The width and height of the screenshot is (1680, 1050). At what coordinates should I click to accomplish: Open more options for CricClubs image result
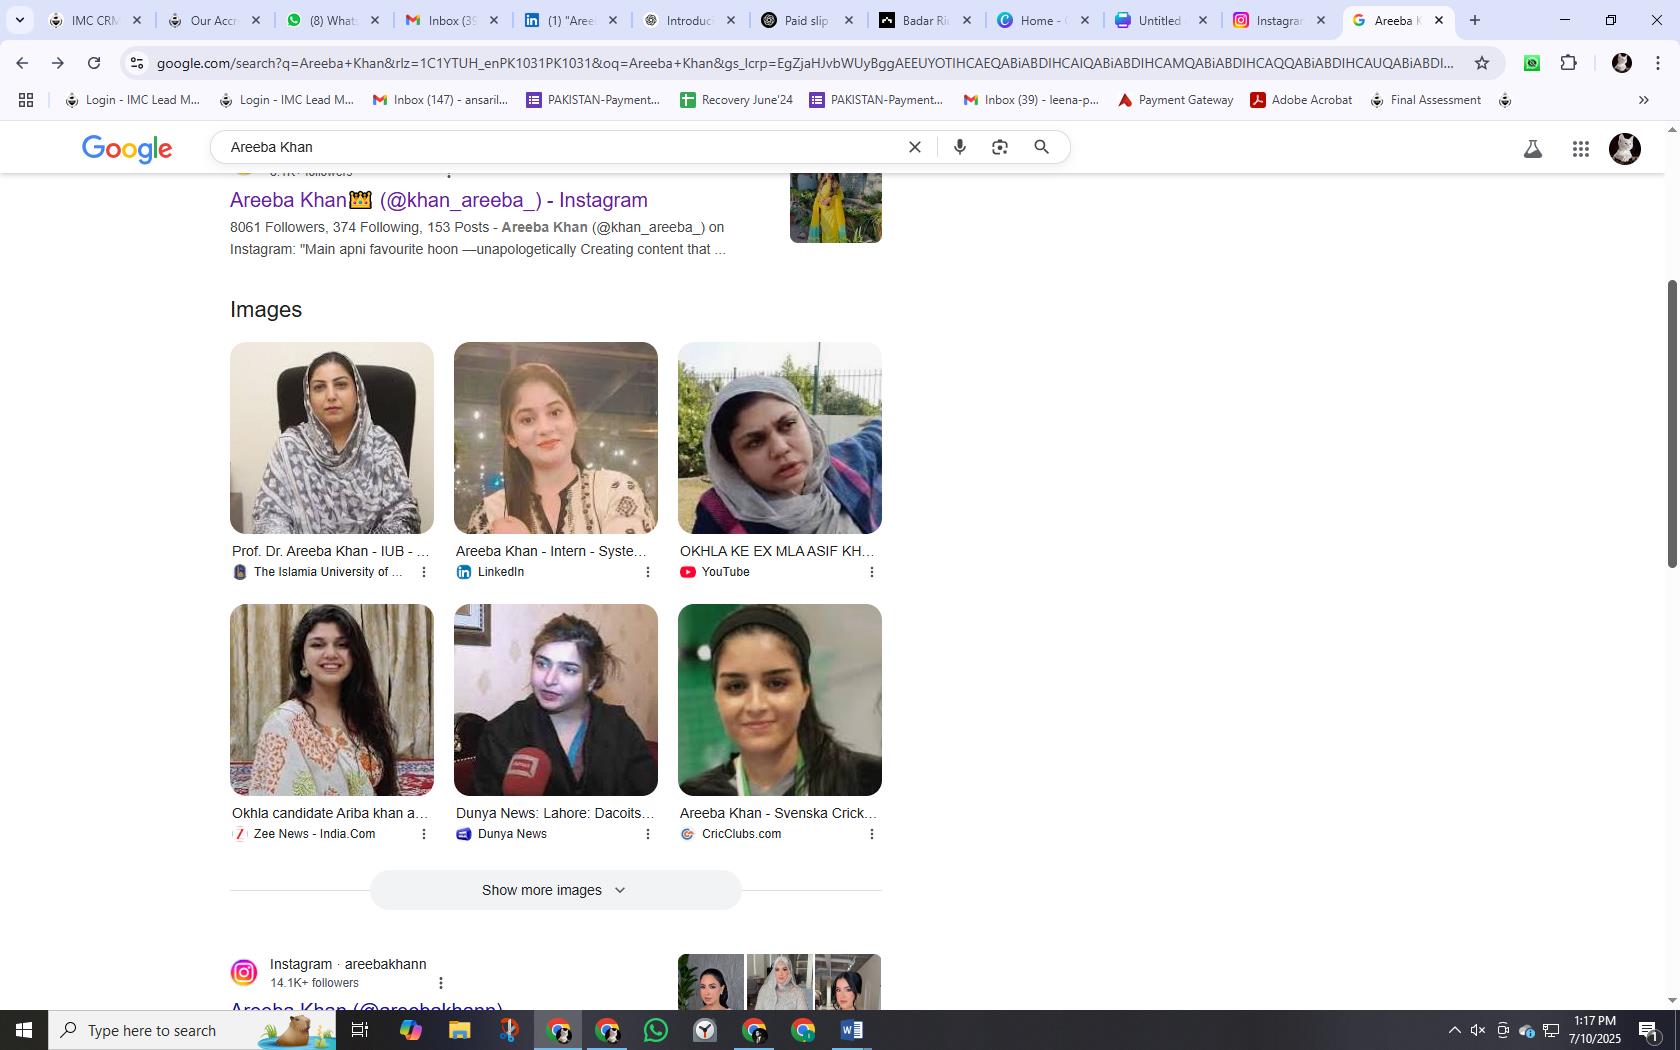(x=872, y=834)
